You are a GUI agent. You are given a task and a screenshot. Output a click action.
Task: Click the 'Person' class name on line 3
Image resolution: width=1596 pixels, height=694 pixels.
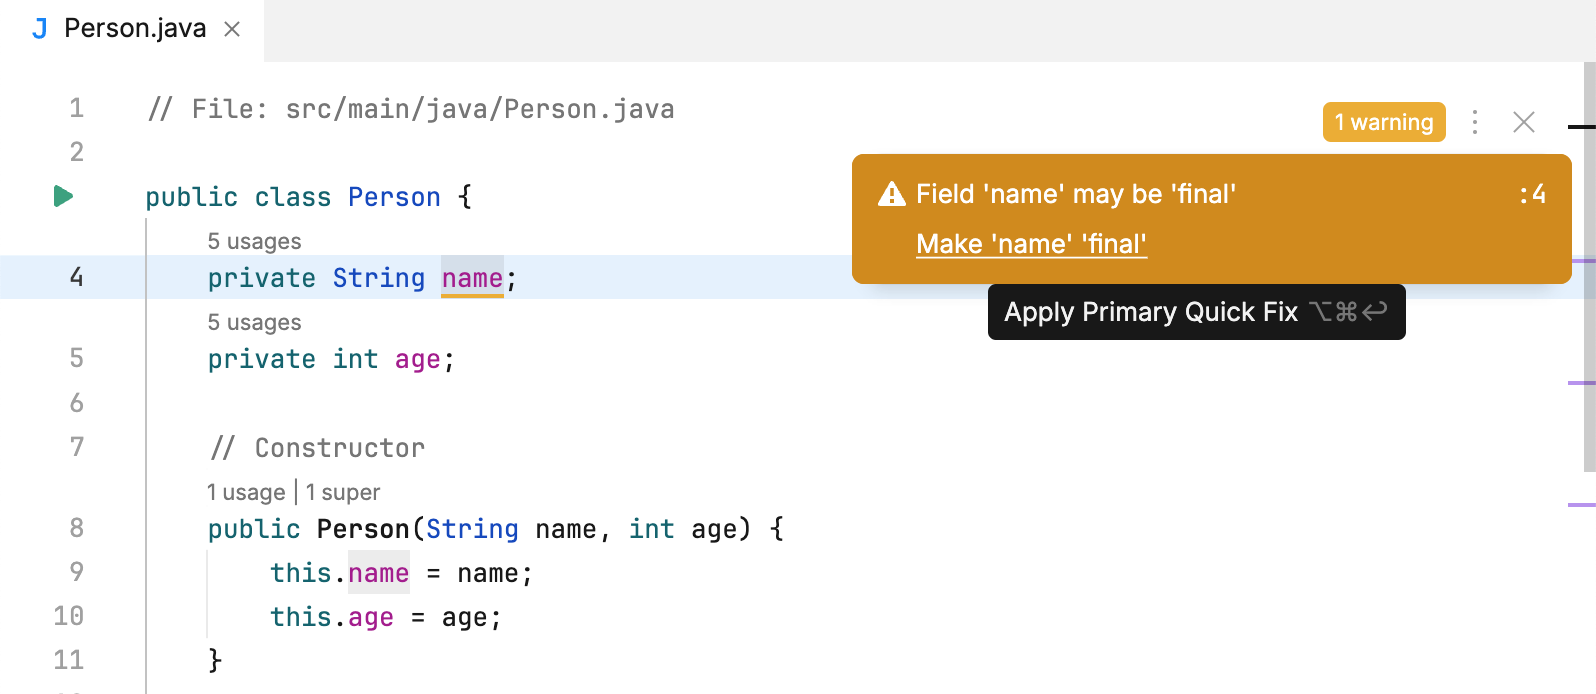click(x=394, y=197)
